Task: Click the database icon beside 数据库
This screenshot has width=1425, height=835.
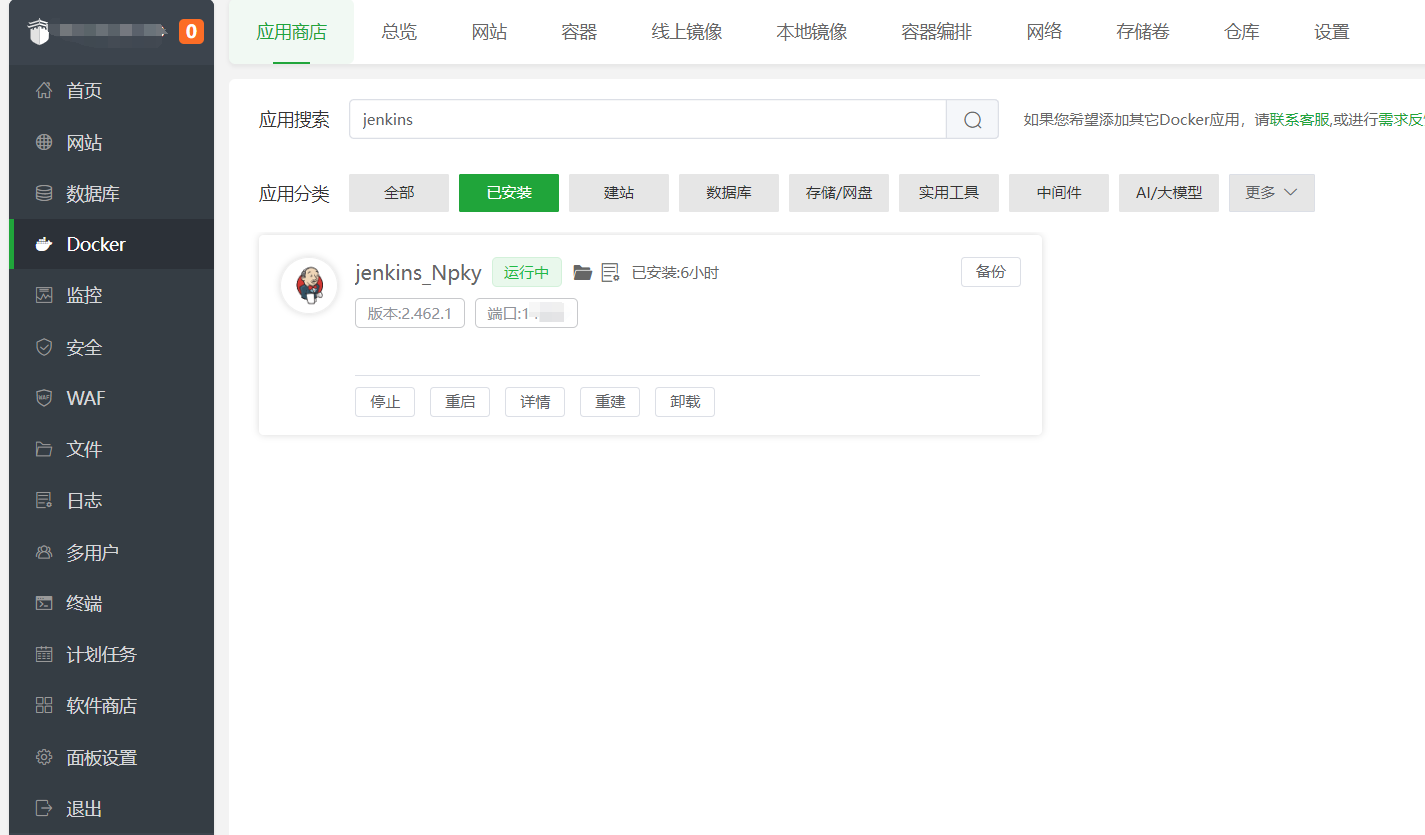Action: coord(43,193)
